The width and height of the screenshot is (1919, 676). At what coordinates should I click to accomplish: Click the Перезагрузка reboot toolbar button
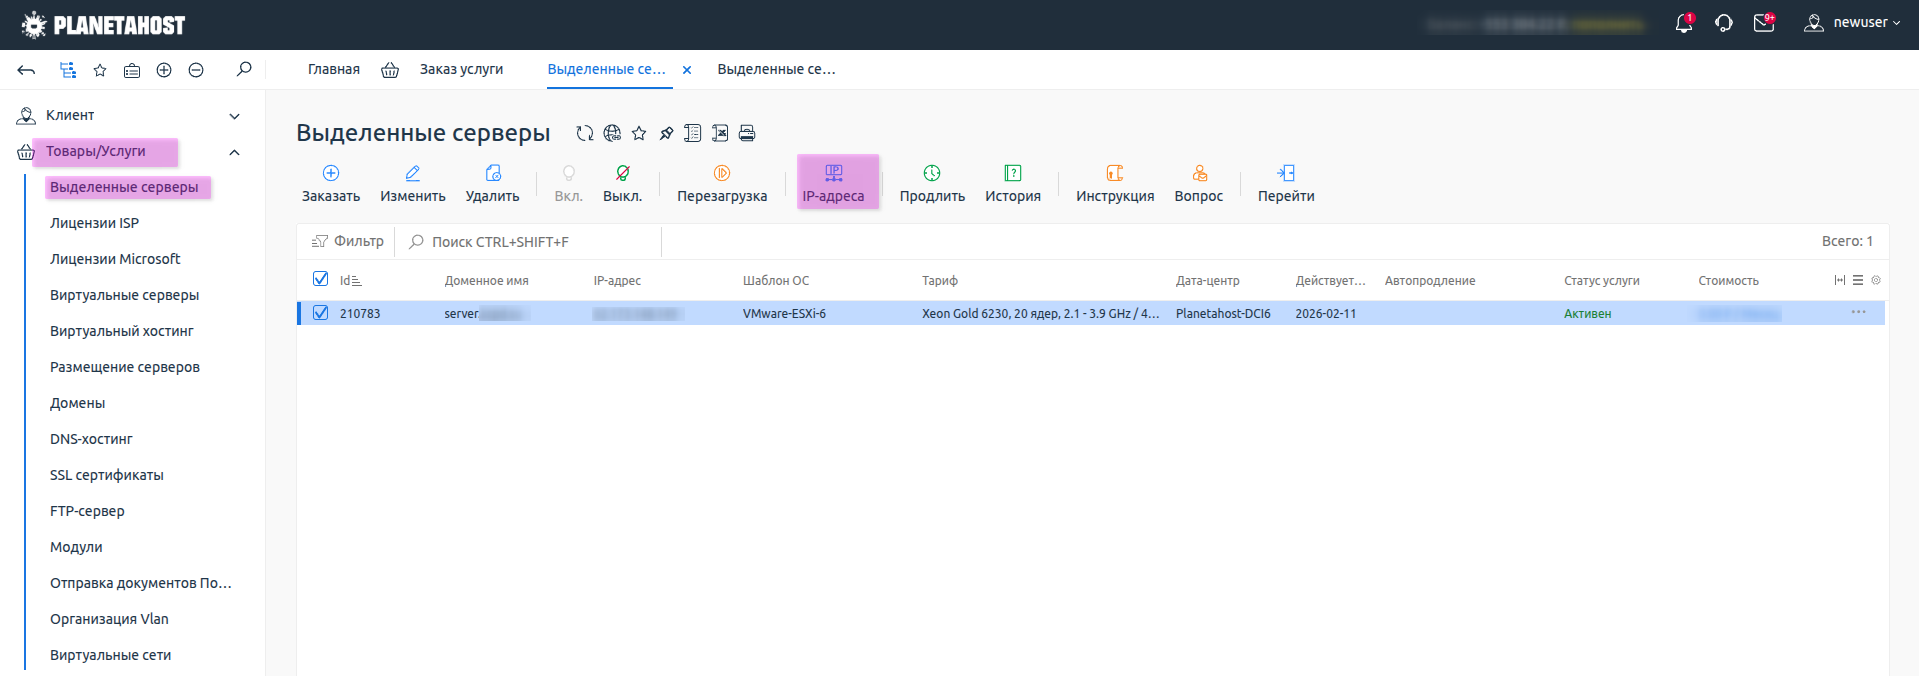[x=722, y=183]
